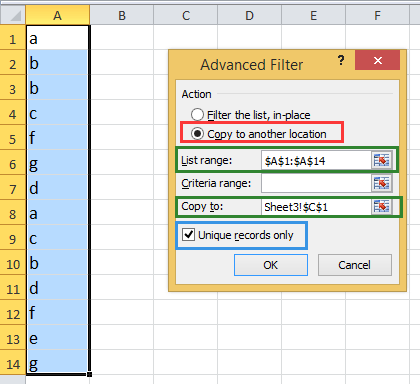The width and height of the screenshot is (420, 384).
Task: Select the row 5 header
Action: point(13,138)
